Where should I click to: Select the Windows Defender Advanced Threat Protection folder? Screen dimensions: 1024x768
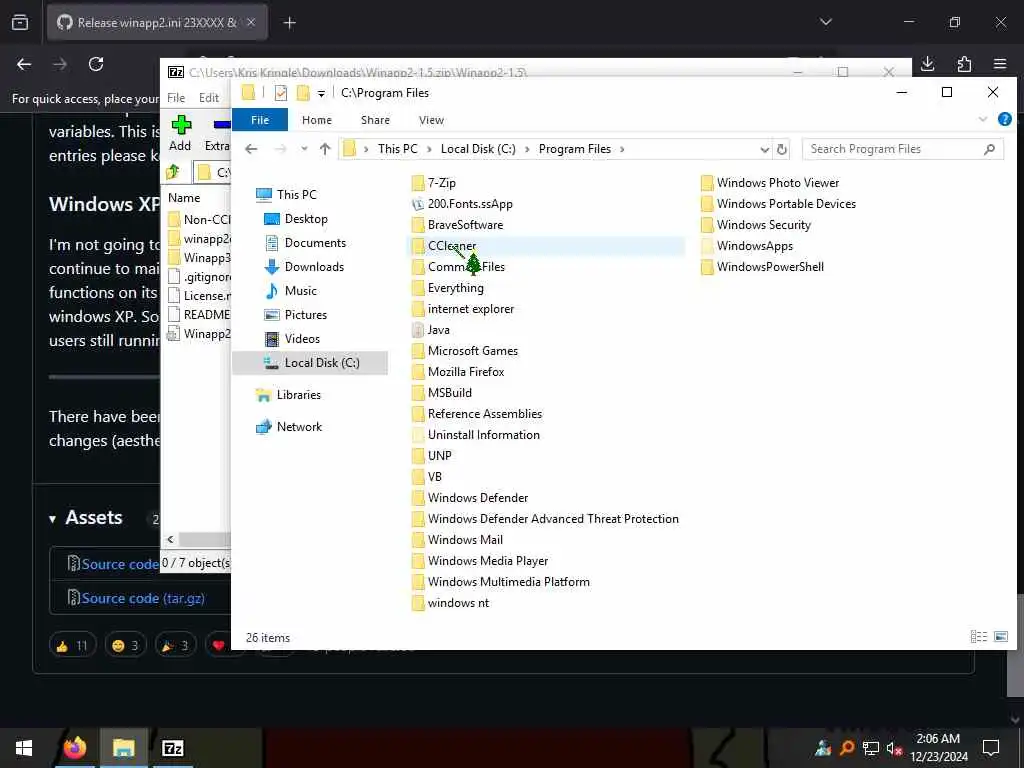point(546,519)
